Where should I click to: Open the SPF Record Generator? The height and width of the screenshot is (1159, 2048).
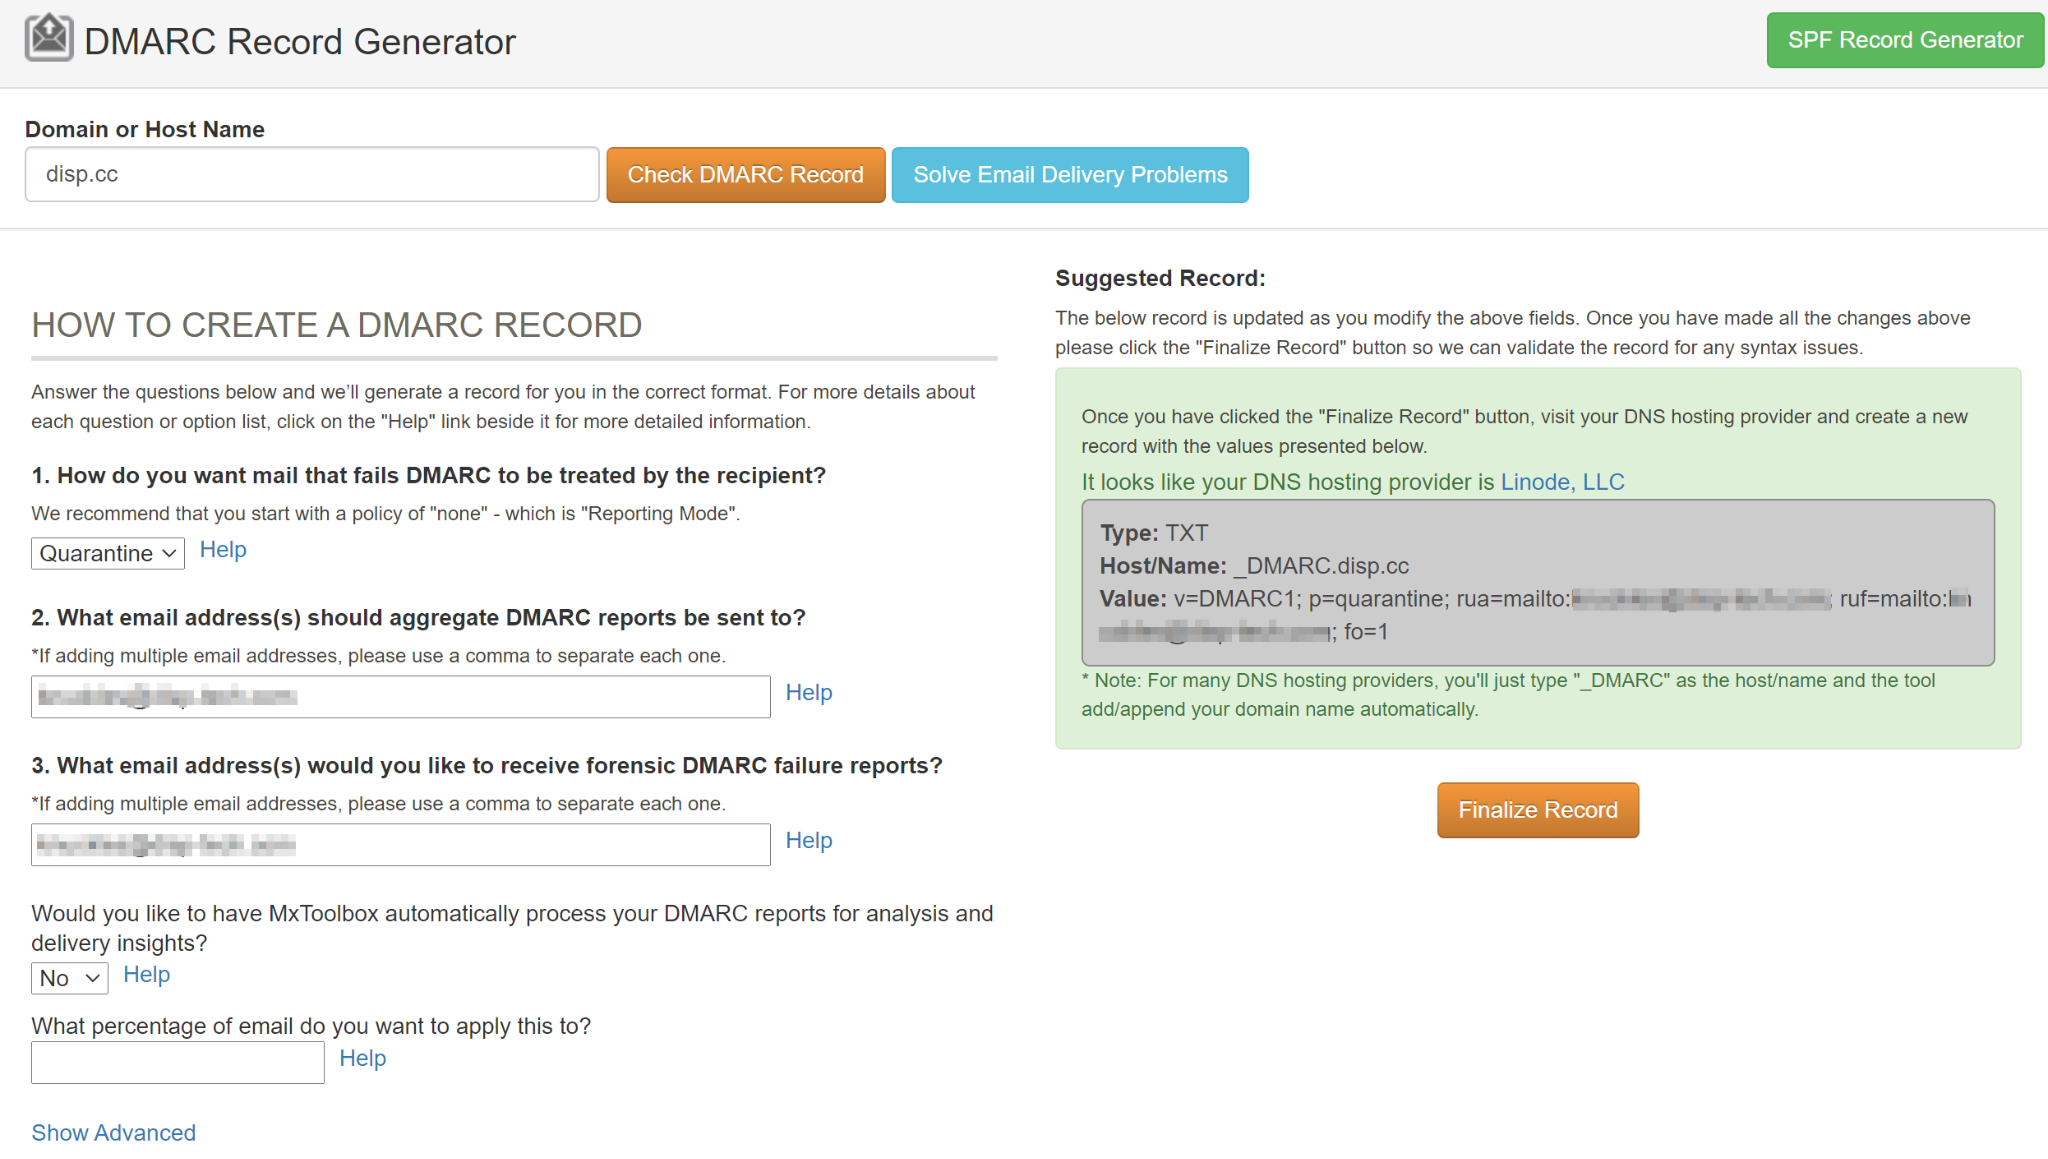pos(1904,40)
